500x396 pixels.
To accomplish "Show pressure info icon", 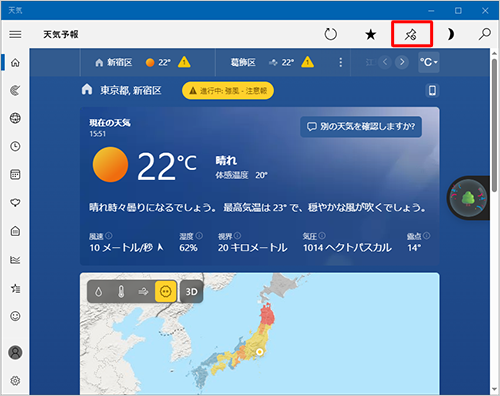I will [322, 236].
